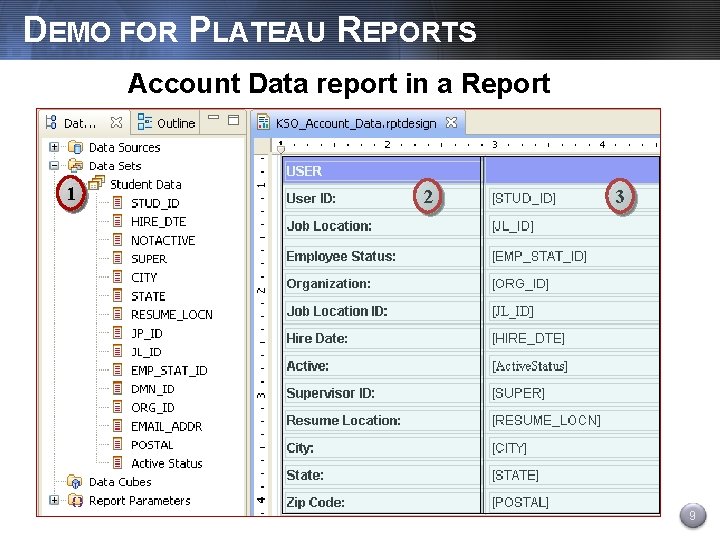
Task: Click the CITY column icon
Action: coord(118,277)
